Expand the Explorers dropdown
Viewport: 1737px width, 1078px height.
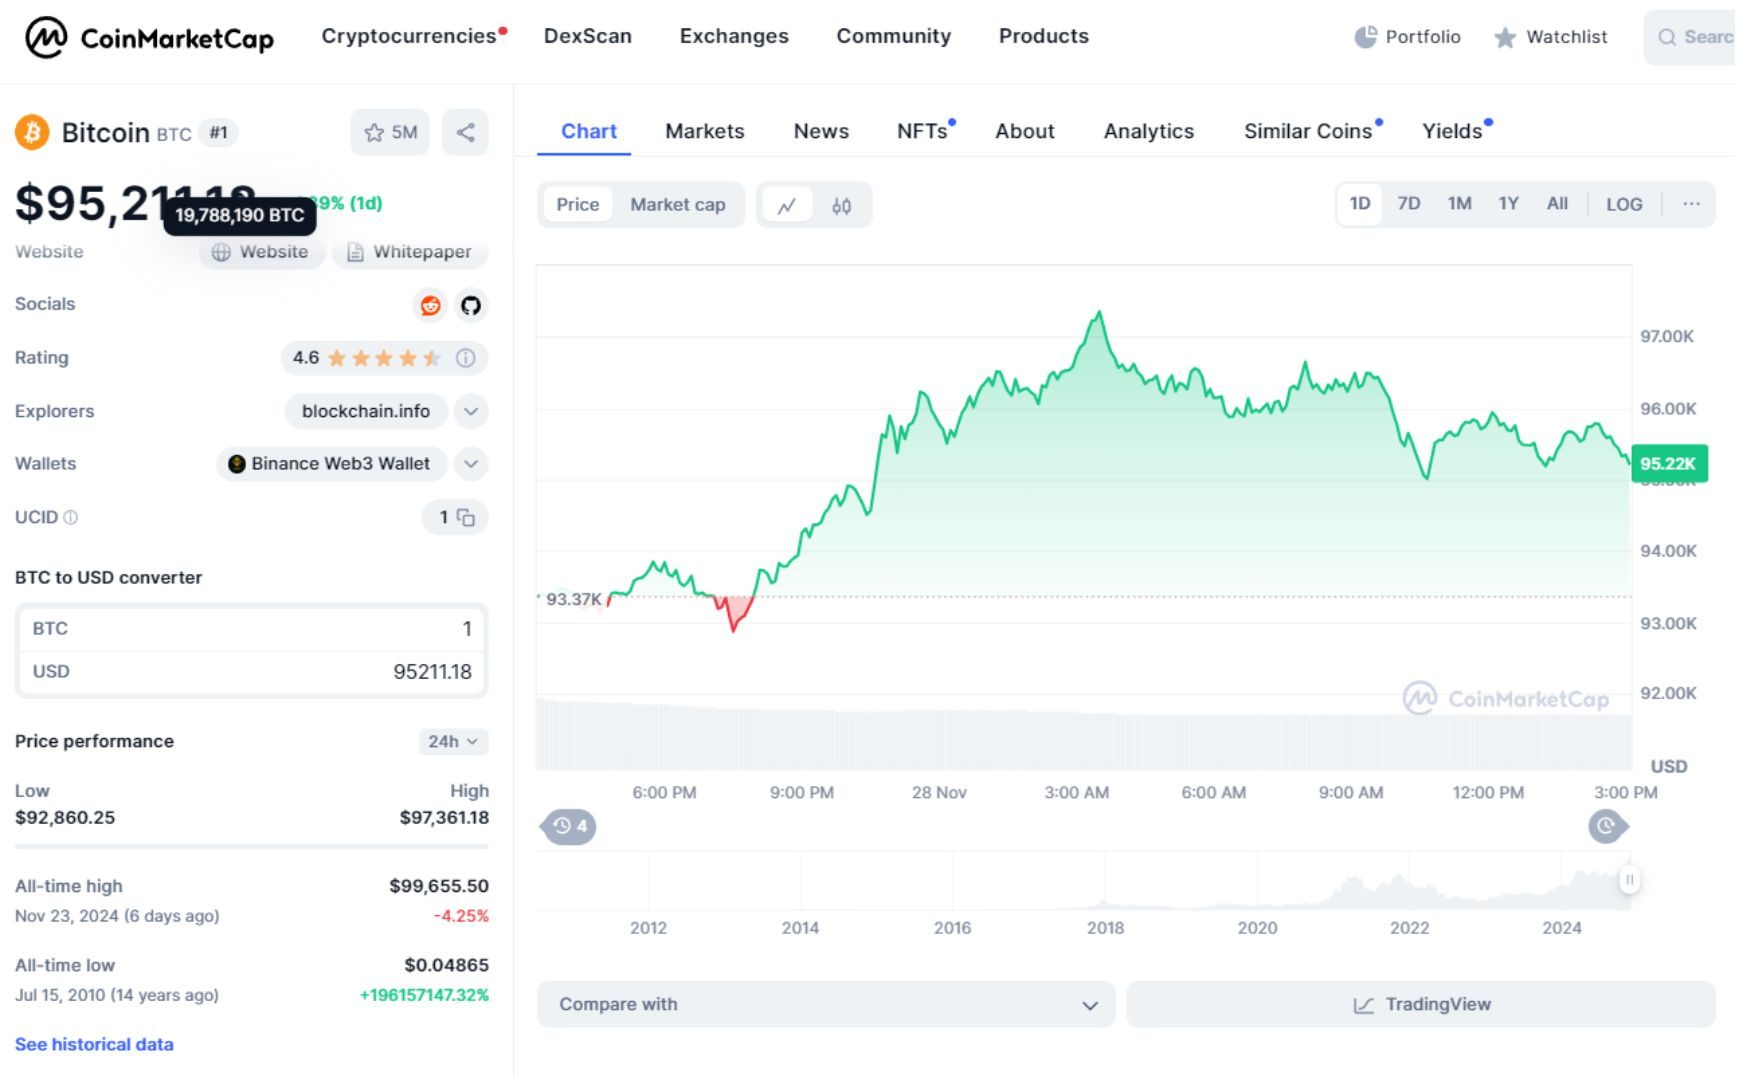470,411
